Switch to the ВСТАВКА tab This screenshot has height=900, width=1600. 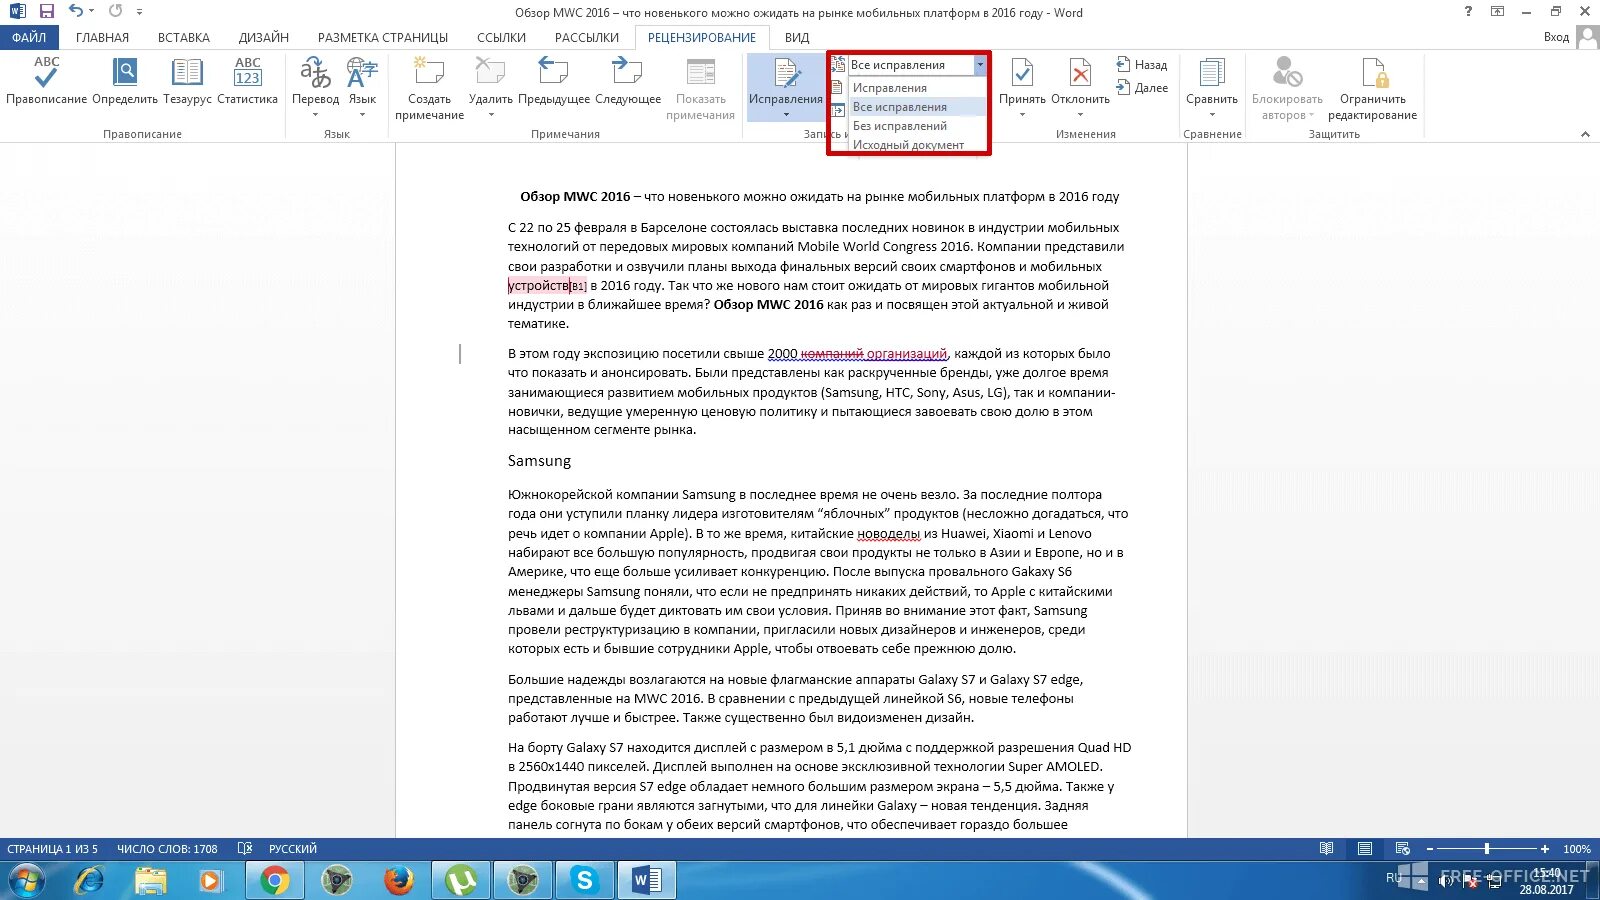[184, 37]
